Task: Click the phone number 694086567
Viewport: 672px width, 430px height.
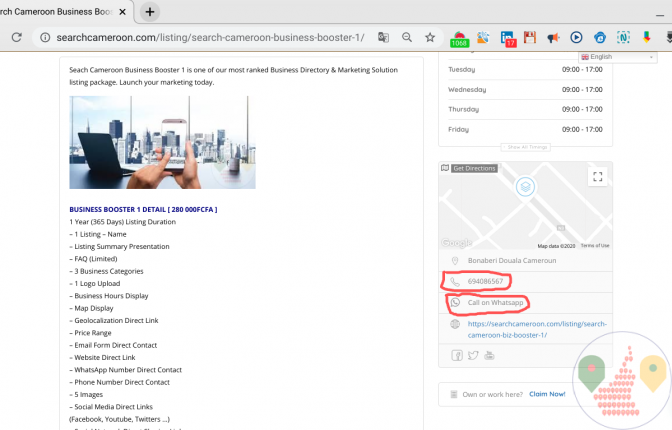Action: click(x=485, y=281)
